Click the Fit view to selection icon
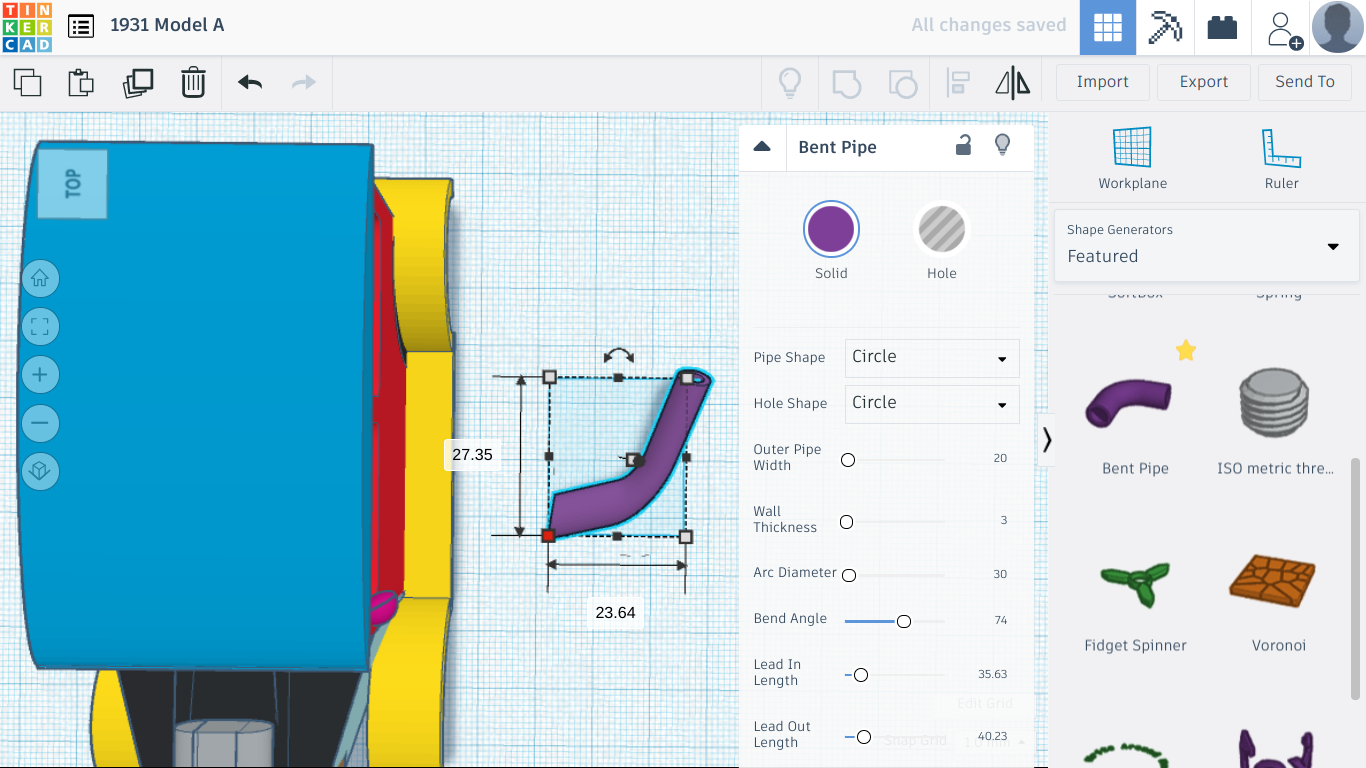The height and width of the screenshot is (768, 1366). tap(40, 326)
